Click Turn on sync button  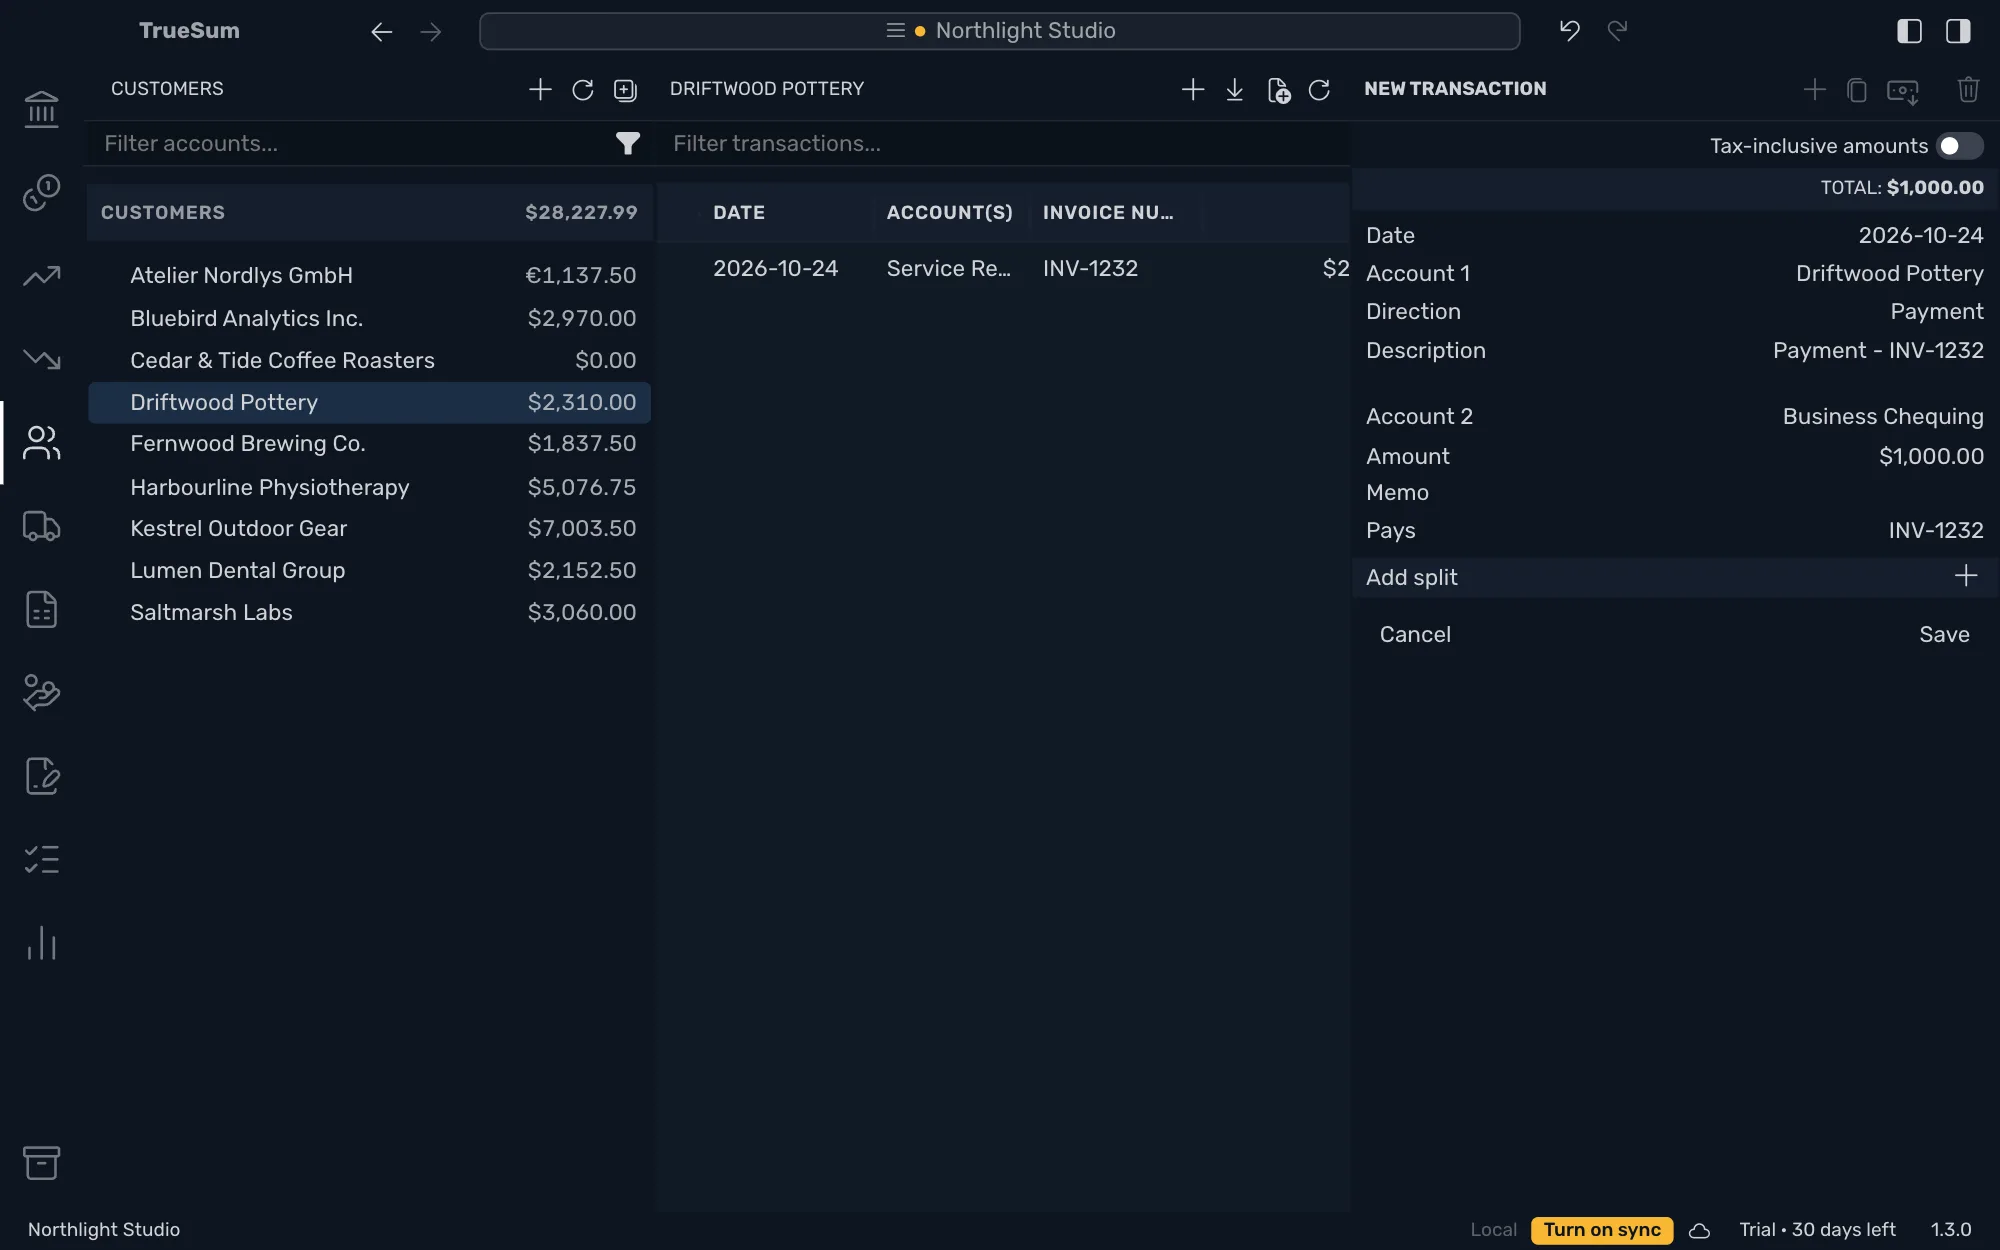click(1602, 1230)
